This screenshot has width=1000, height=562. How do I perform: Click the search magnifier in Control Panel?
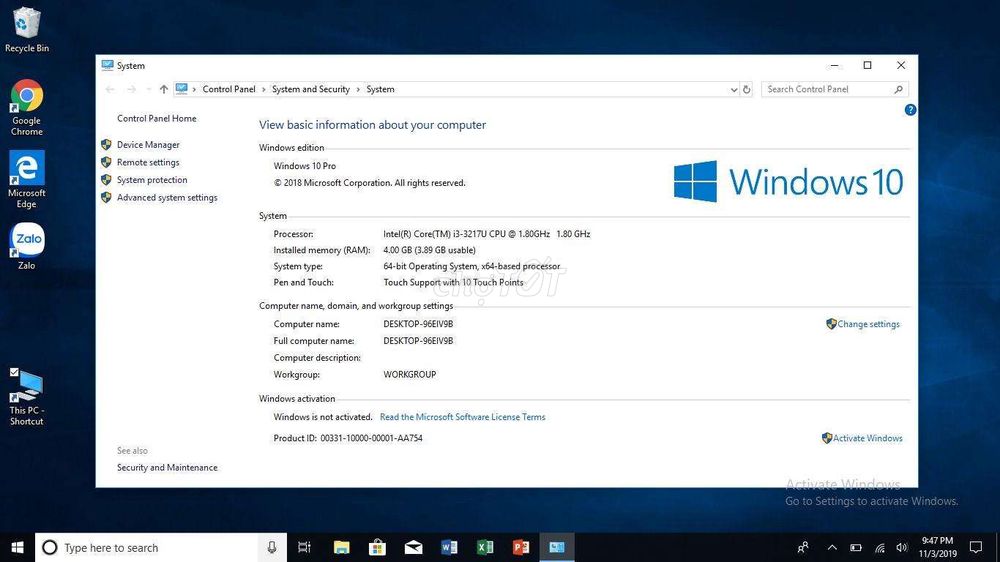(x=899, y=89)
